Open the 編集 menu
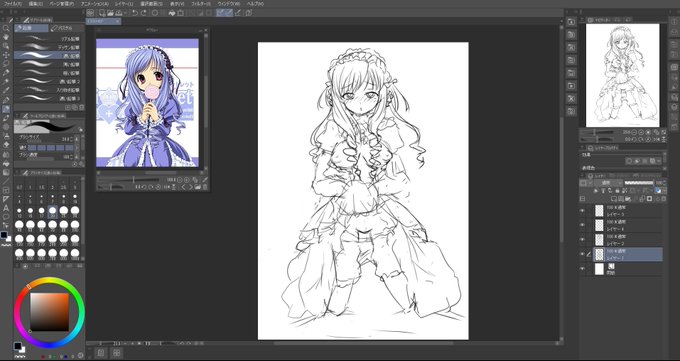680x361 pixels. click(x=36, y=3)
